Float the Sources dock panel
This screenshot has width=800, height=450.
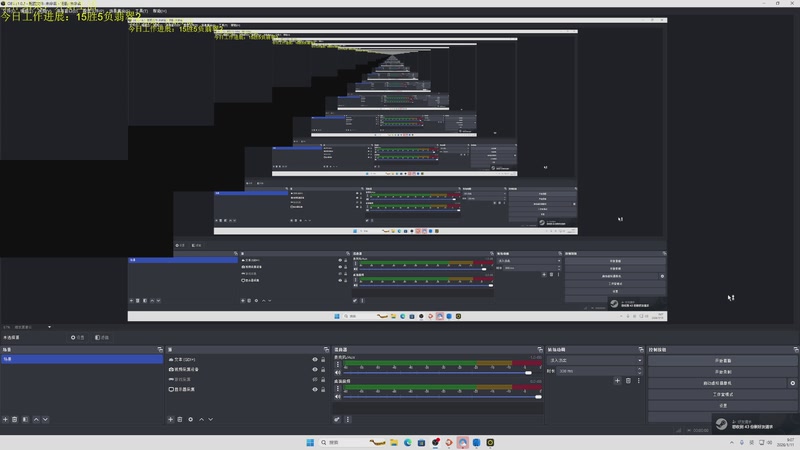[327, 349]
